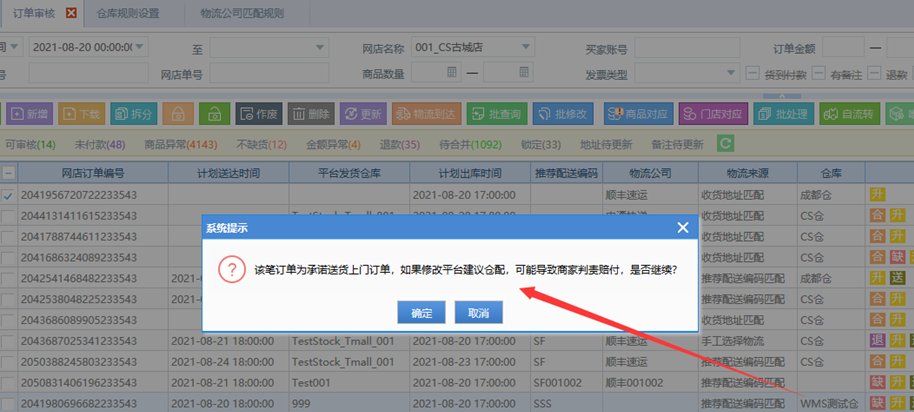Toggle the select-all checkbox in the table header
914x412 pixels.
click(8, 173)
